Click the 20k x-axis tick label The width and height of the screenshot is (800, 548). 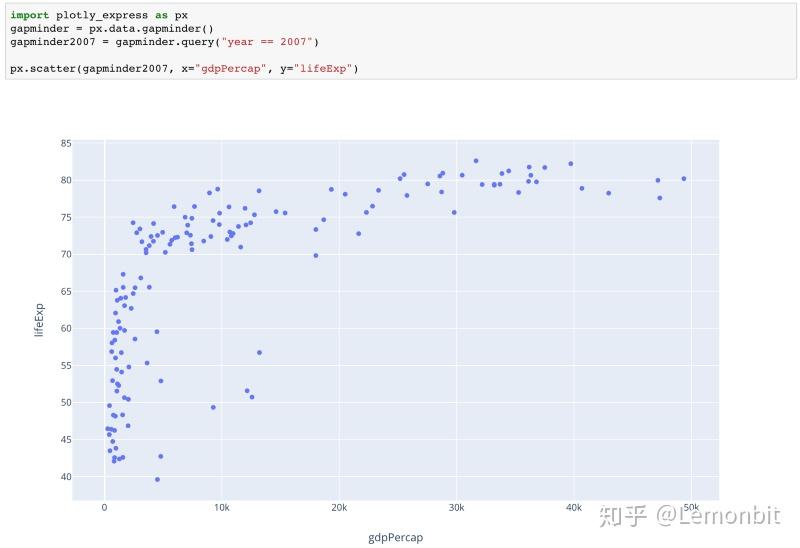point(338,508)
